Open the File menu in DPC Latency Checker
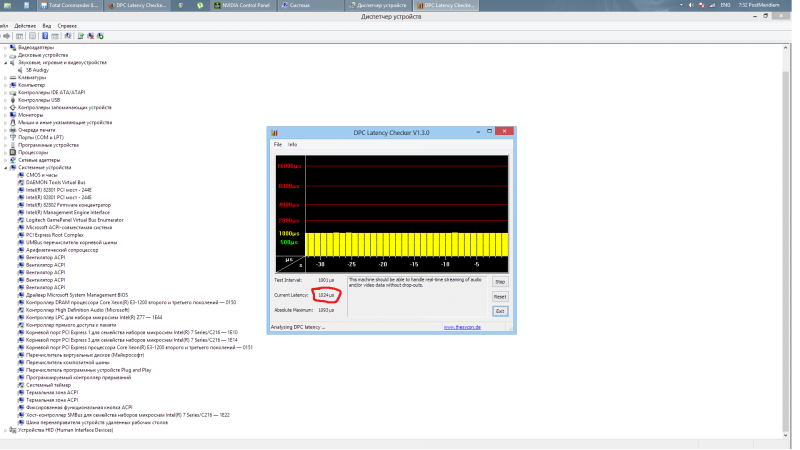Screen dimensions: 800x450 pos(279,144)
